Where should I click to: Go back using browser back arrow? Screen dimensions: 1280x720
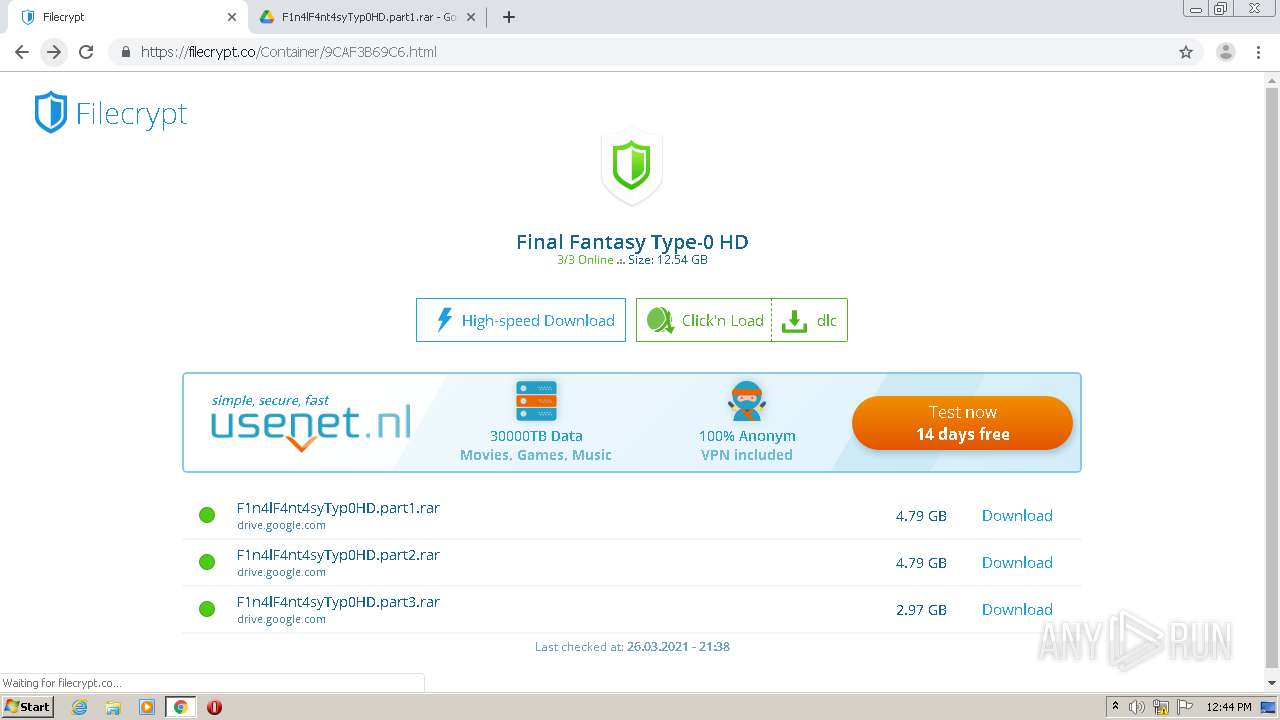[x=22, y=52]
